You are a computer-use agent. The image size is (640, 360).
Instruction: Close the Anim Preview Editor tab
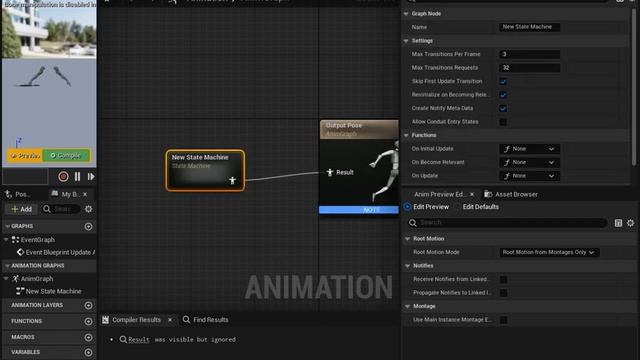pos(472,194)
